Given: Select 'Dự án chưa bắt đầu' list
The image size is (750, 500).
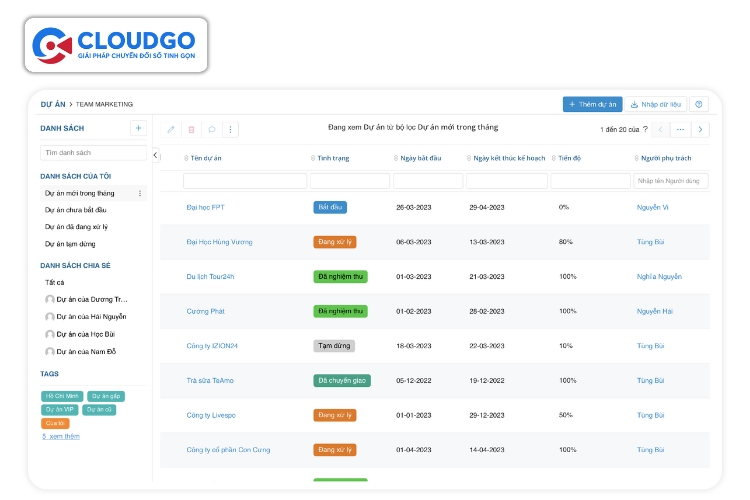Looking at the screenshot, I should click(75, 210).
